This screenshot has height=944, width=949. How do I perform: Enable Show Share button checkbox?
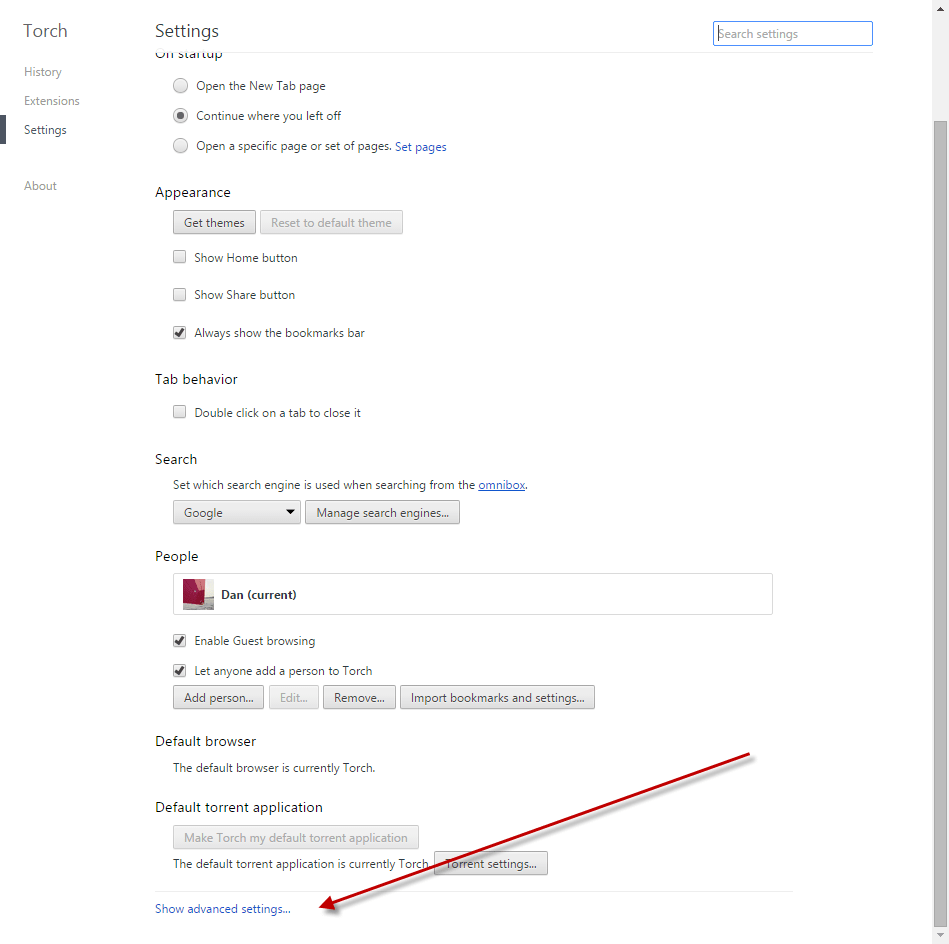179,295
